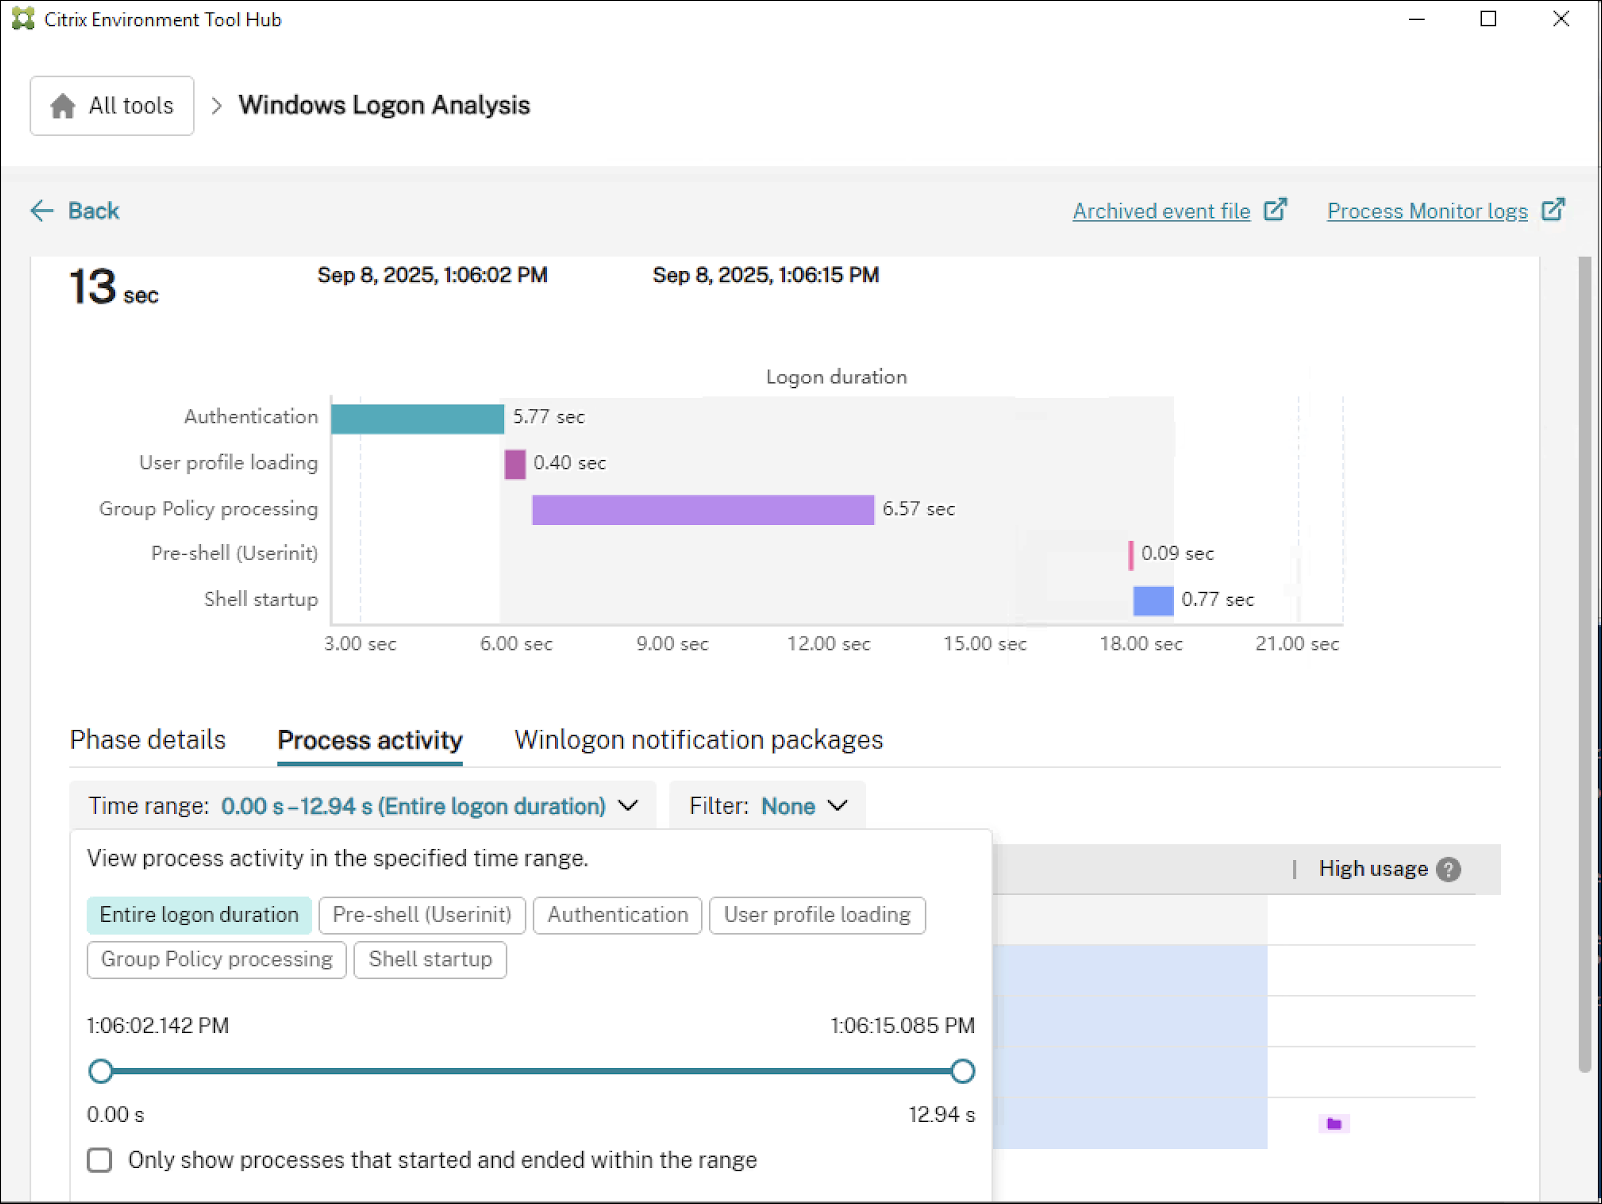Viewport: 1602px width, 1204px height.
Task: Click the Group Policy processing purple bar
Action: [x=702, y=509]
